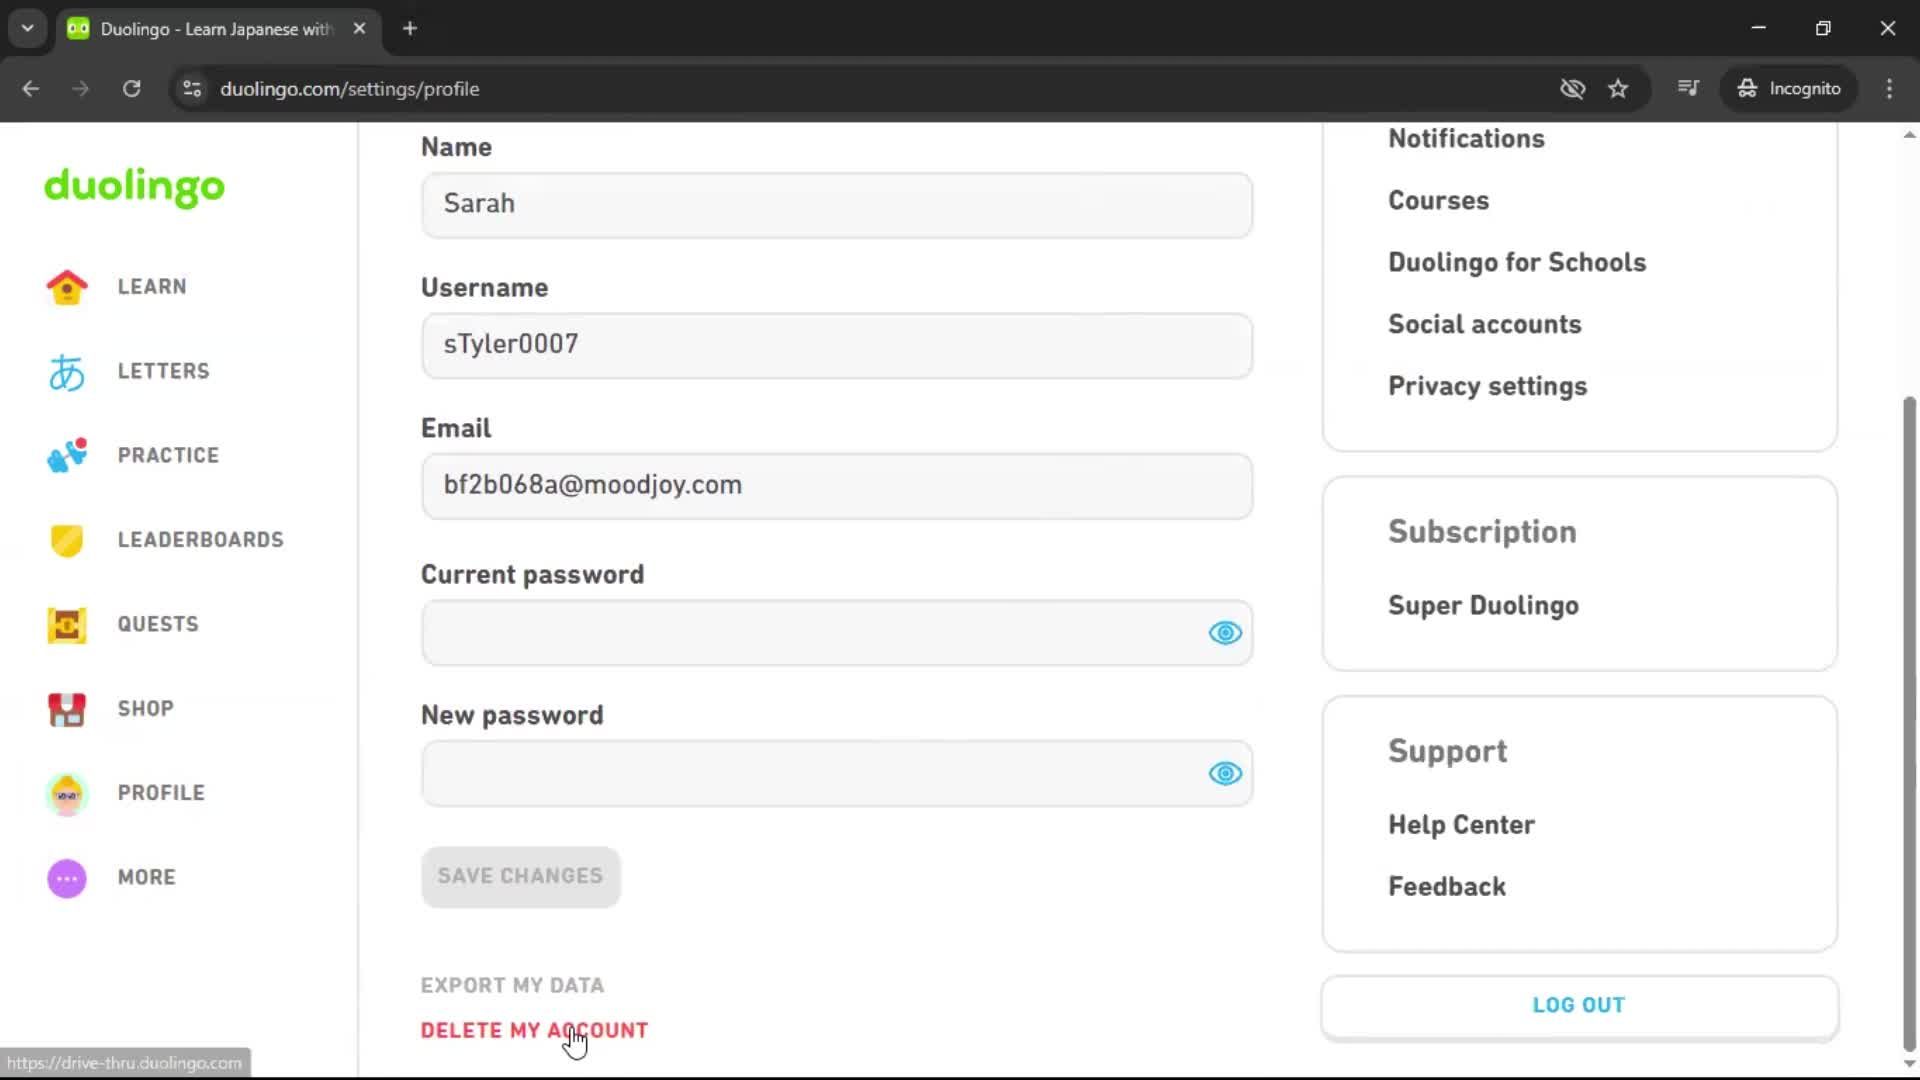Screen dimensions: 1920x1080
Task: Show current password with eye icon
Action: [x=1224, y=633]
